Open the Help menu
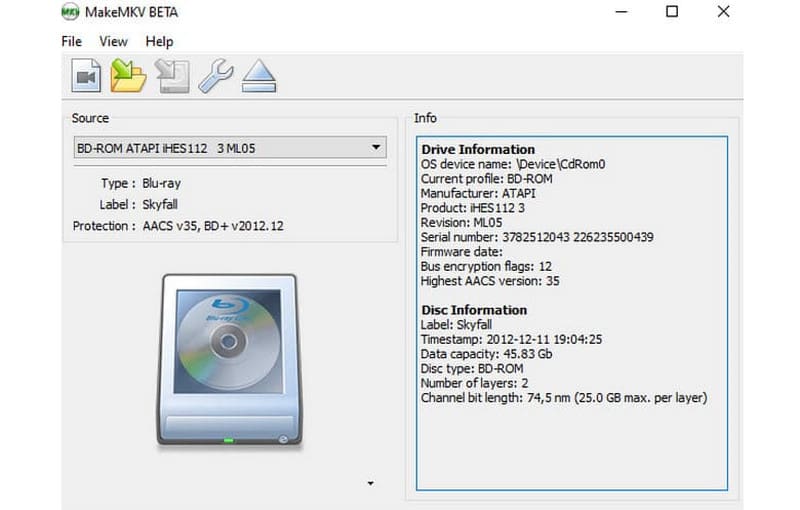Screen dimensions: 800x510 (x=159, y=41)
